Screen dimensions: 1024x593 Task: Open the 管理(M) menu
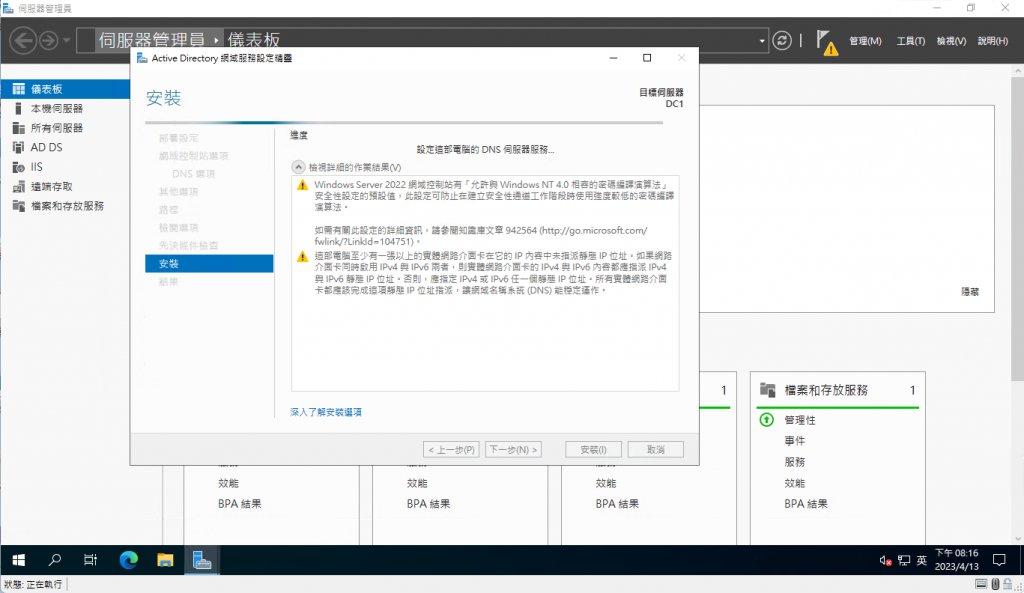point(865,41)
